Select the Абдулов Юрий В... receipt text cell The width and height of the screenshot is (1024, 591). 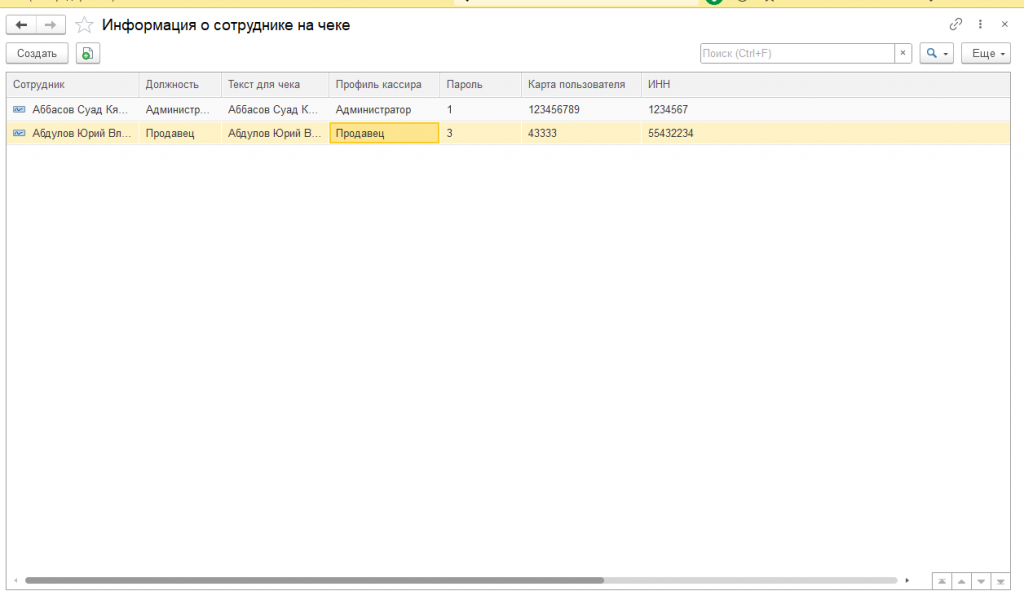(275, 133)
